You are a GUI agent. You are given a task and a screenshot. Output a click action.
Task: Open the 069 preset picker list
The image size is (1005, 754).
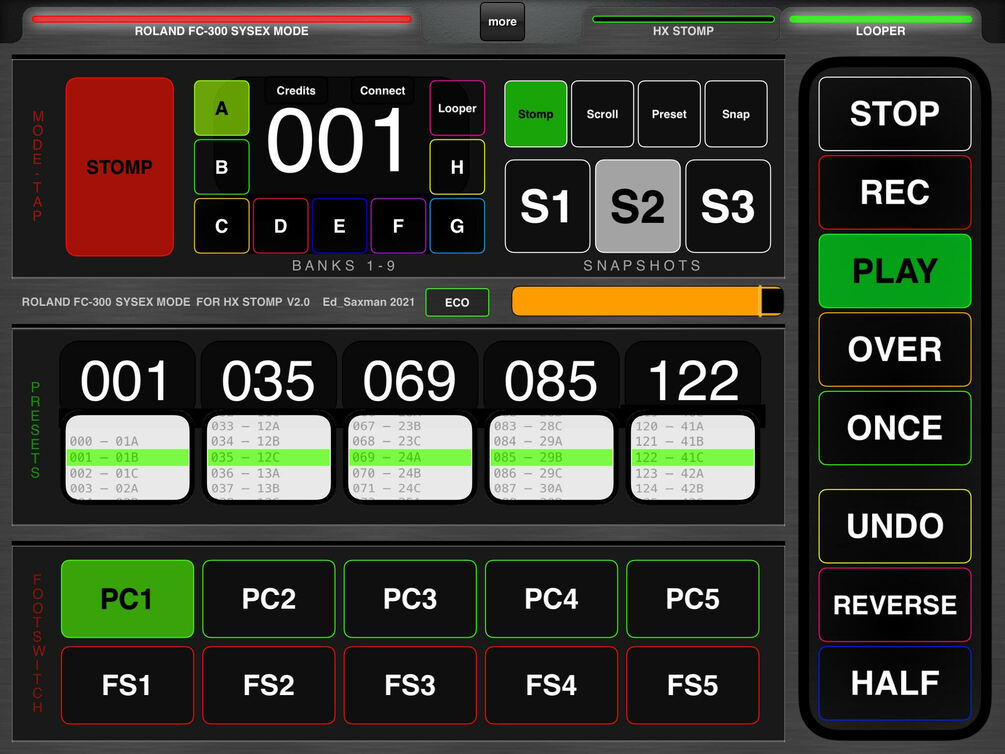(410, 457)
